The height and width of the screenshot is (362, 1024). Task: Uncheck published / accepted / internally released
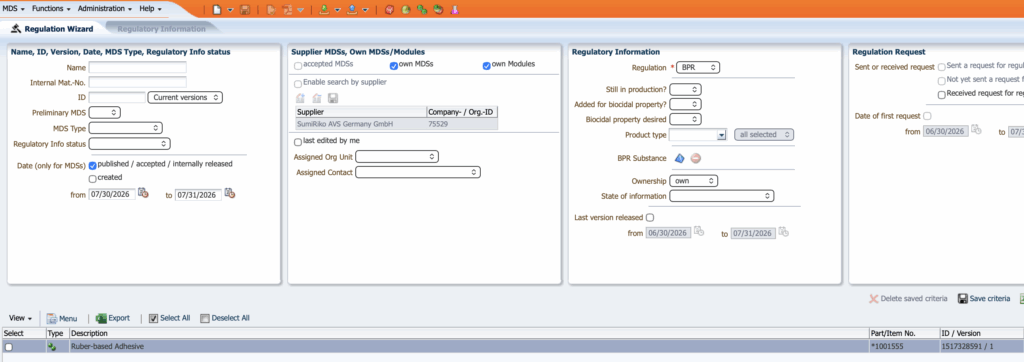[x=93, y=165]
